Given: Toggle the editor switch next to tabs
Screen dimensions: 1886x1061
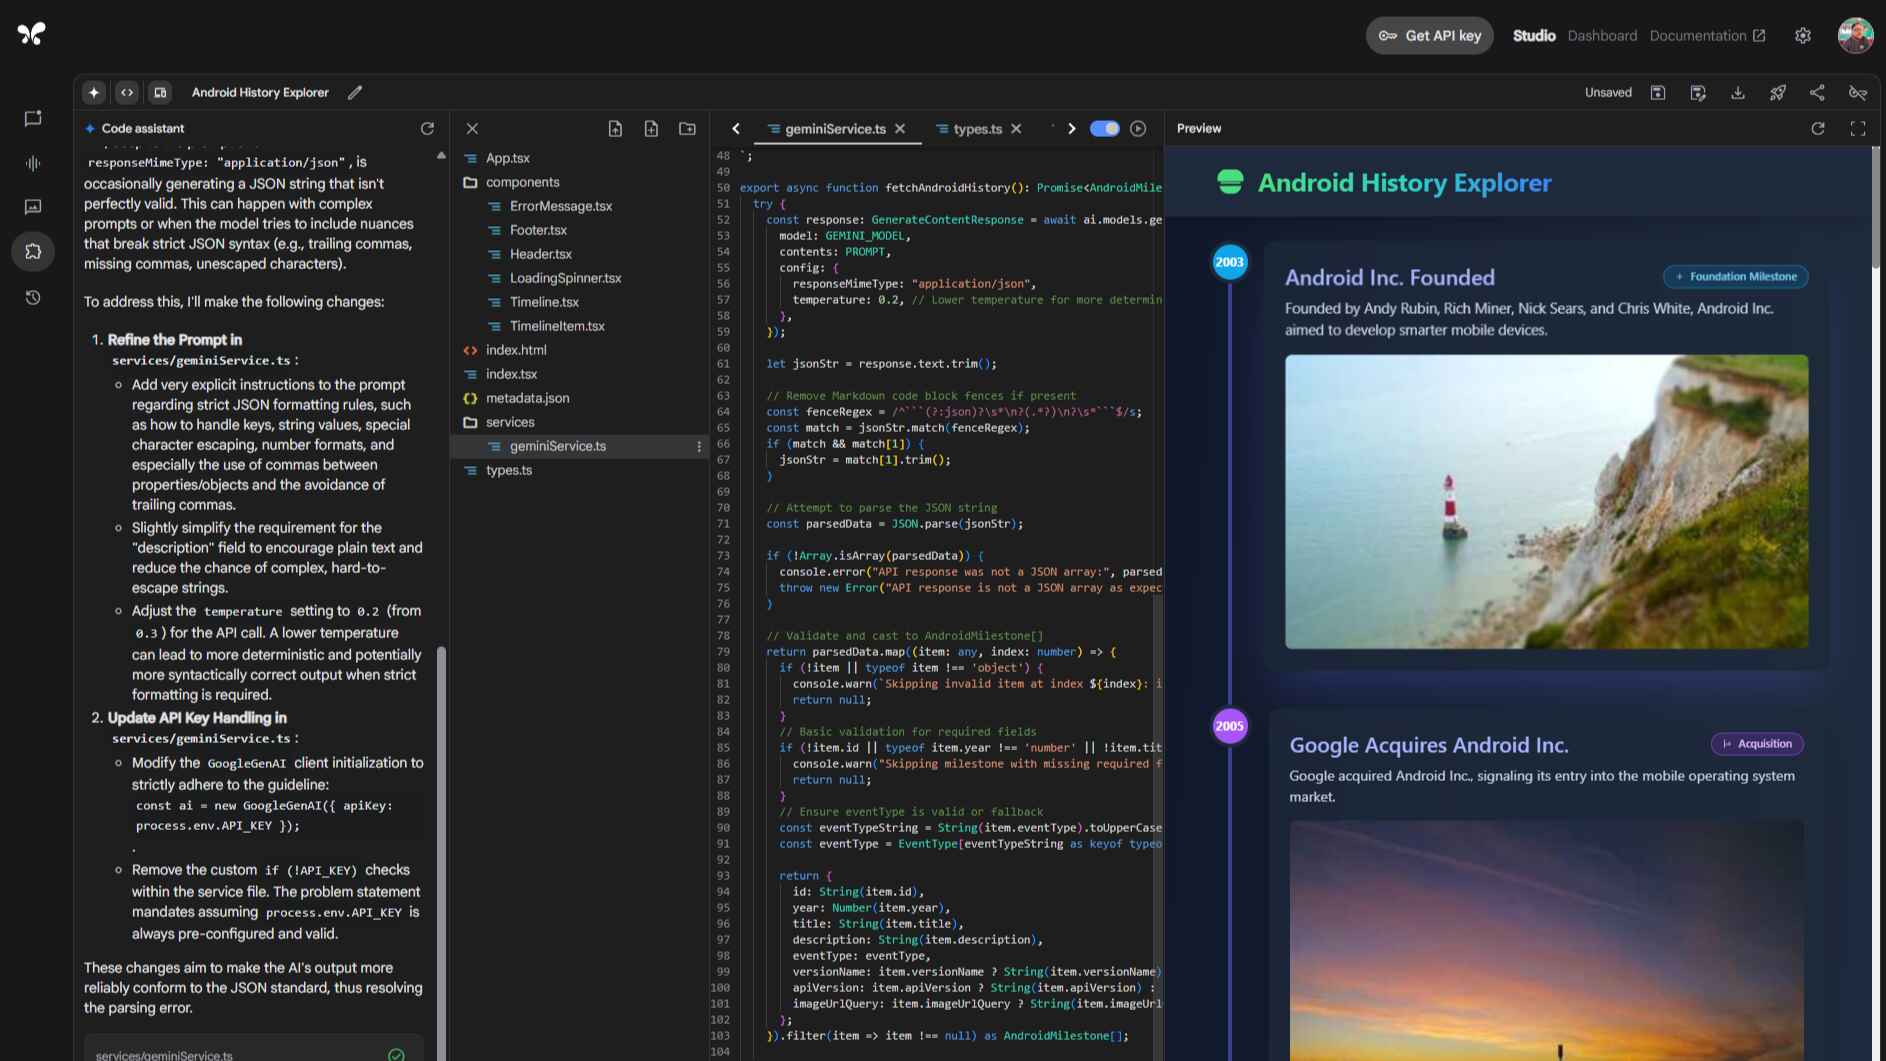Looking at the screenshot, I should coord(1104,128).
